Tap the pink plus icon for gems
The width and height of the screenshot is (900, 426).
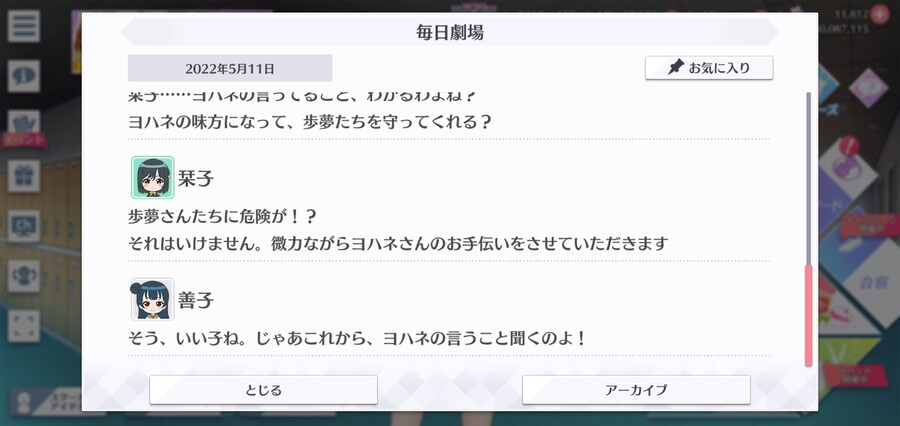pos(879,14)
